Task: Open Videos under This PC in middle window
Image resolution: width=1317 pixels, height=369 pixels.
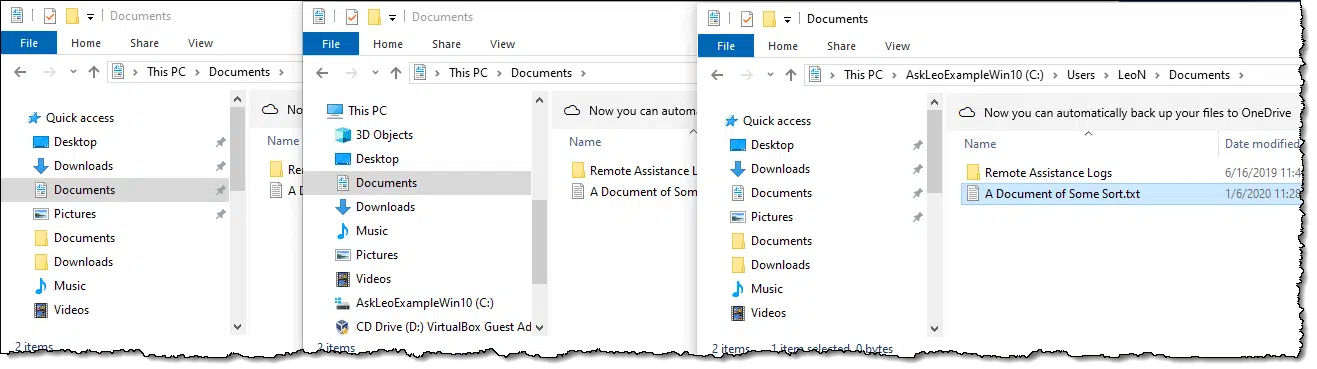Action: tap(373, 279)
